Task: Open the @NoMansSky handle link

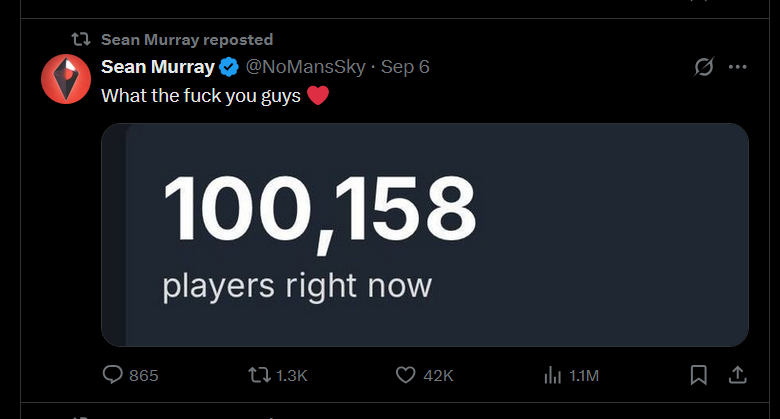Action: [x=305, y=68]
